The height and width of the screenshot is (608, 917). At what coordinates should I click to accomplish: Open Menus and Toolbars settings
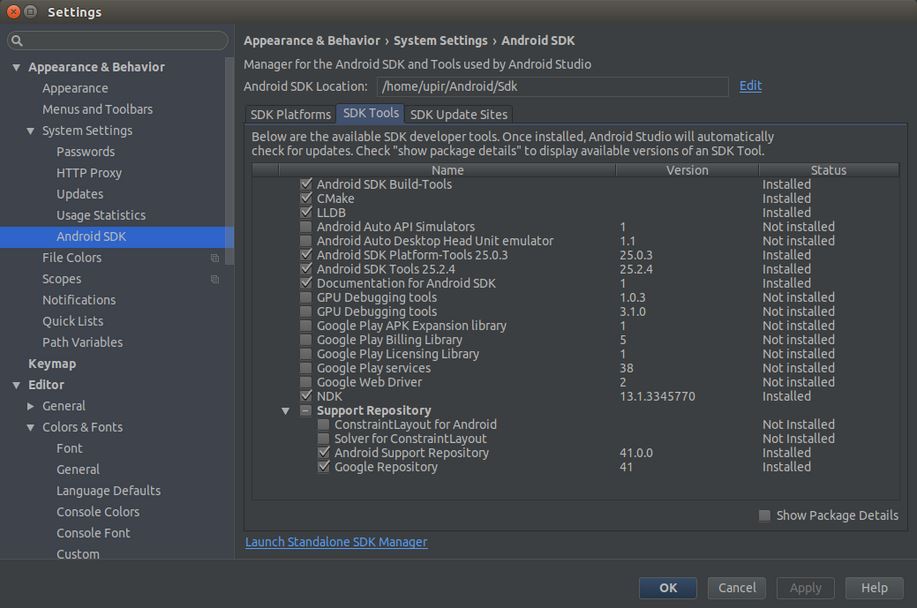[x=97, y=109]
